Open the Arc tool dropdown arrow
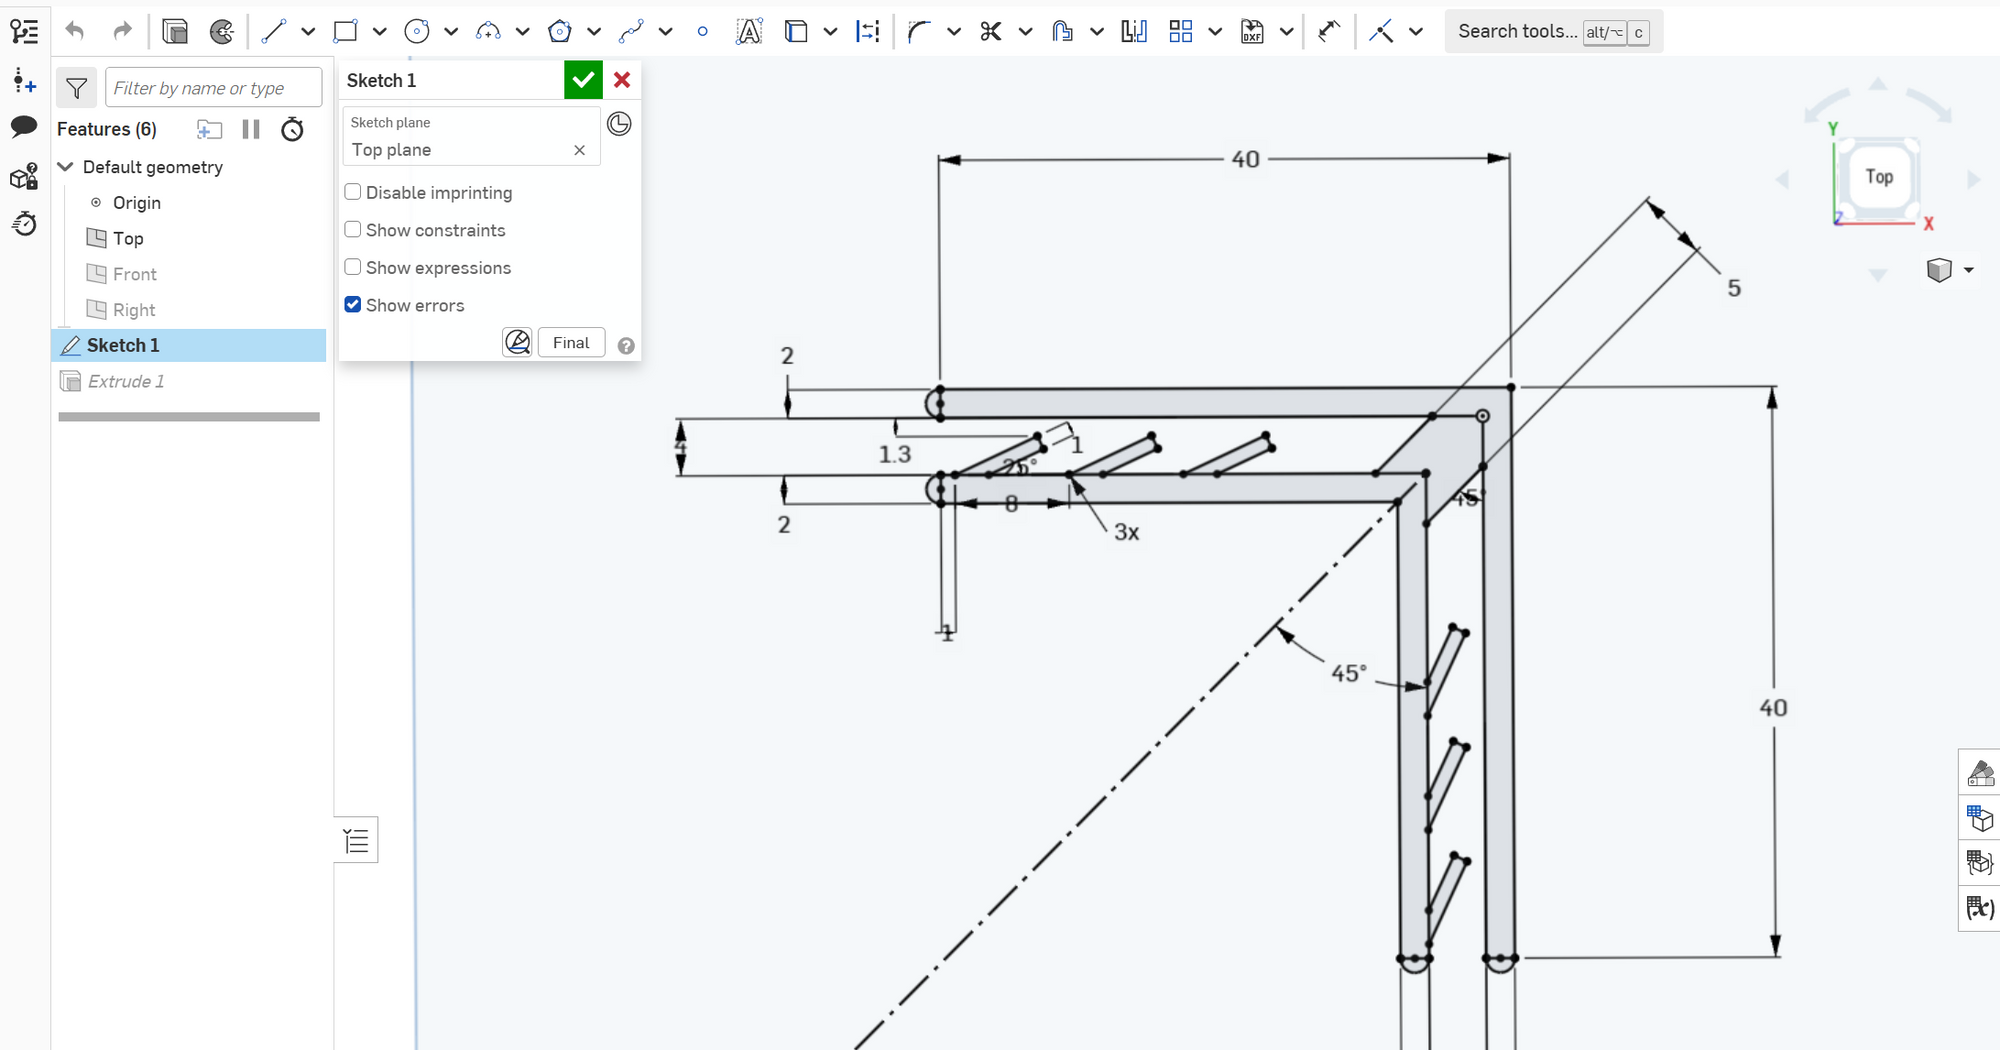The image size is (2000, 1050). point(523,32)
